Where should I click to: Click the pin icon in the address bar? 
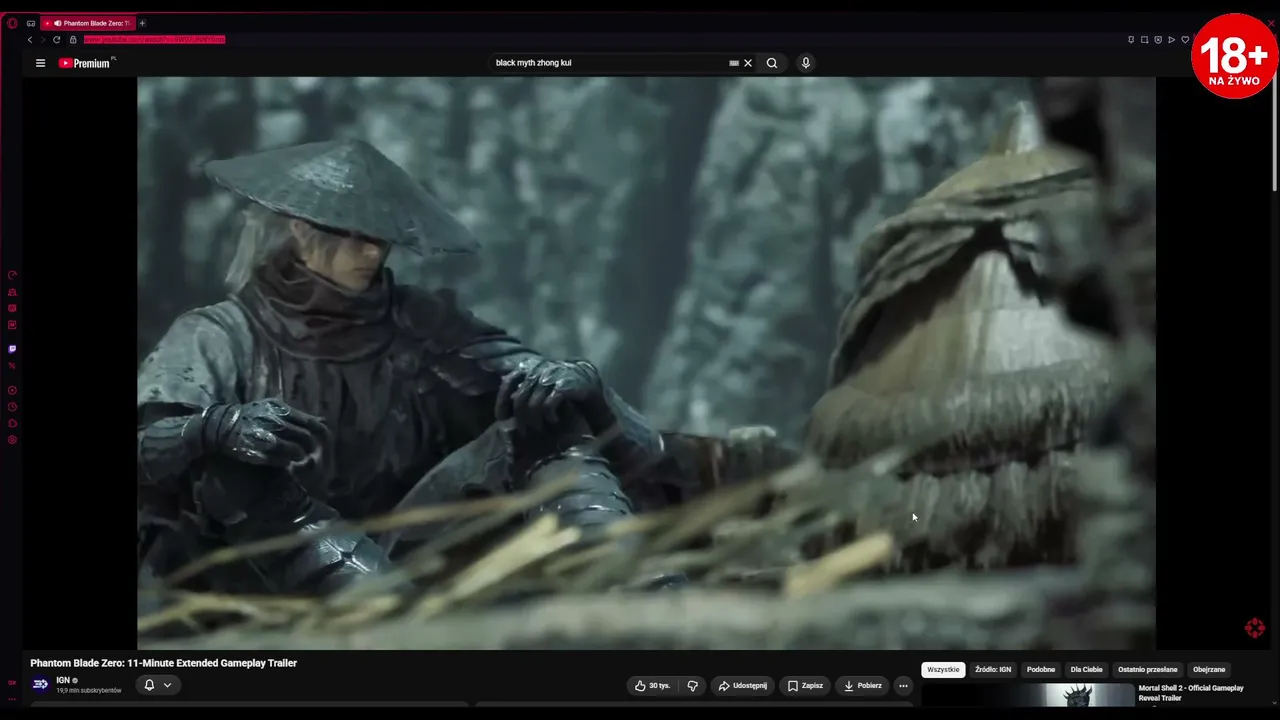point(1131,40)
